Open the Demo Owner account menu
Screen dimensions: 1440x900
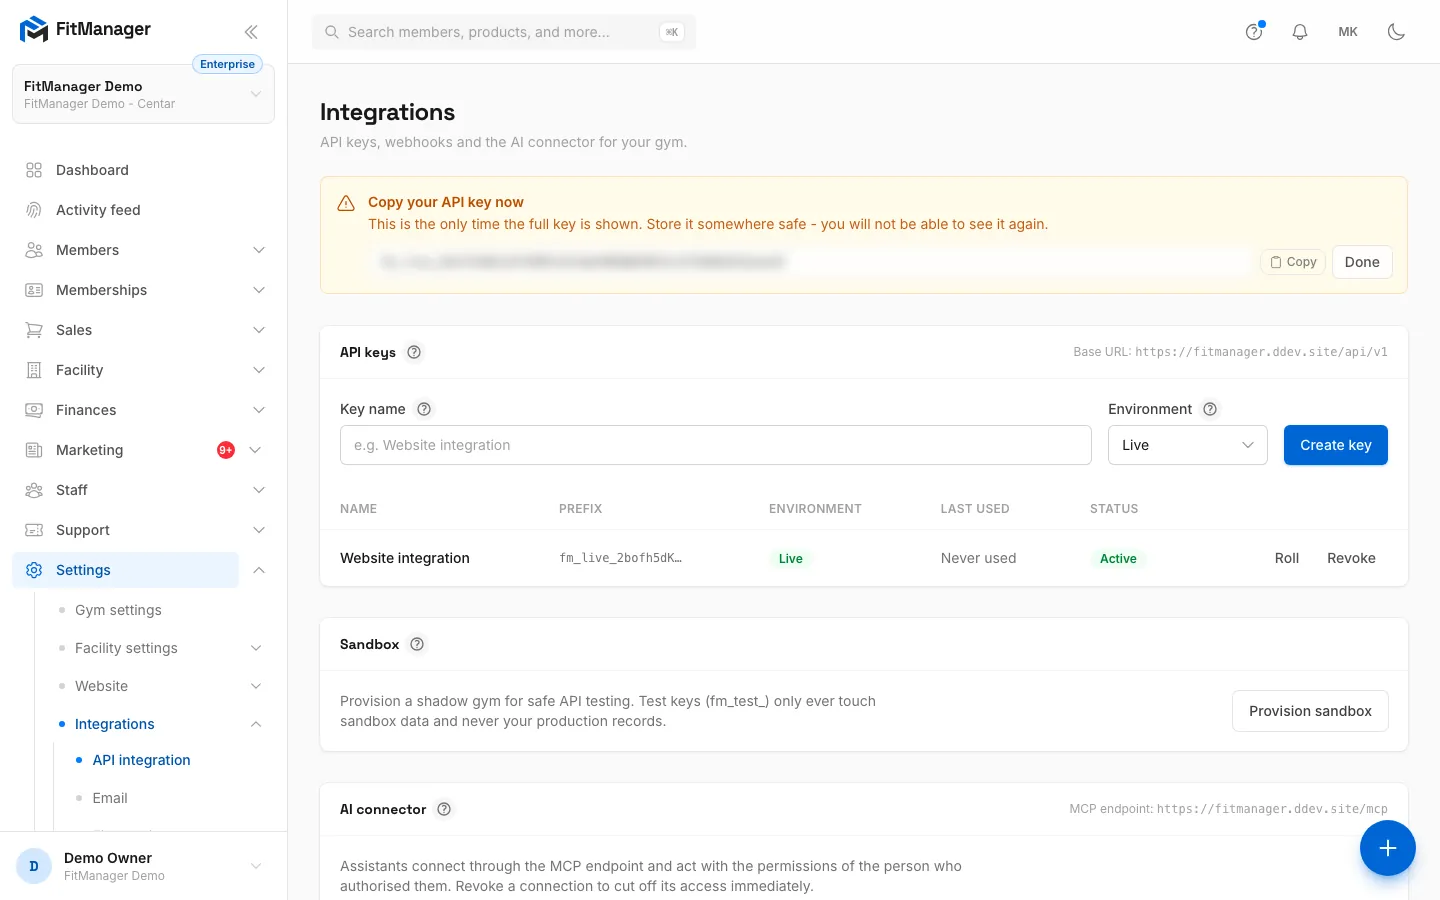(x=143, y=866)
